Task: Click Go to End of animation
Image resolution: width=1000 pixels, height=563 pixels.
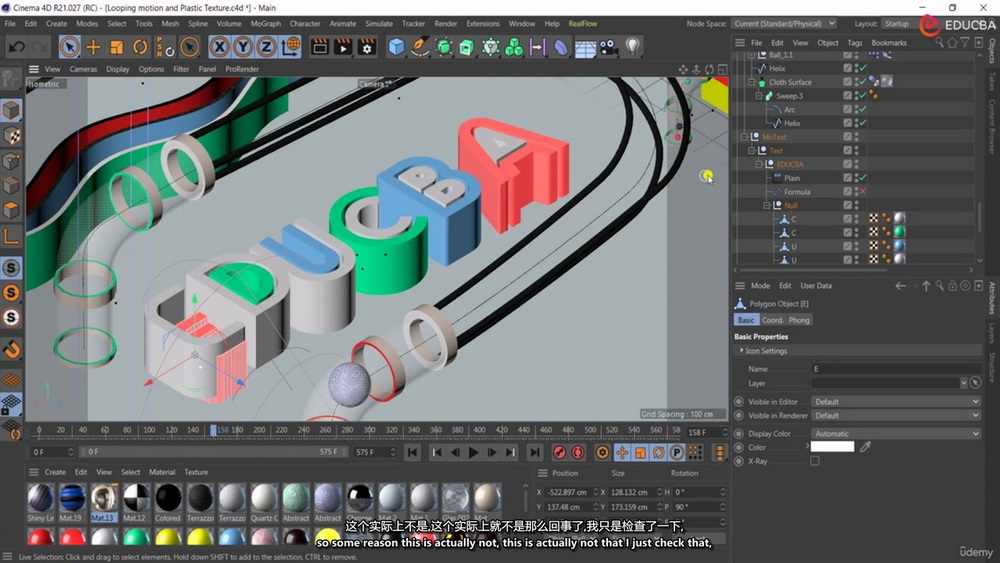Action: [534, 453]
